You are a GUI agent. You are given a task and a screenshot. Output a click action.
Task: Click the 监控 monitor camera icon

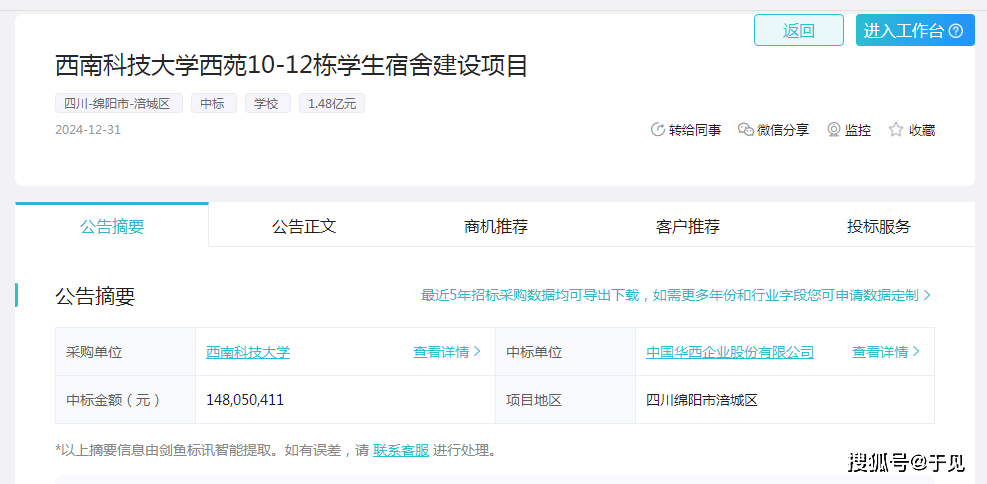coord(833,130)
